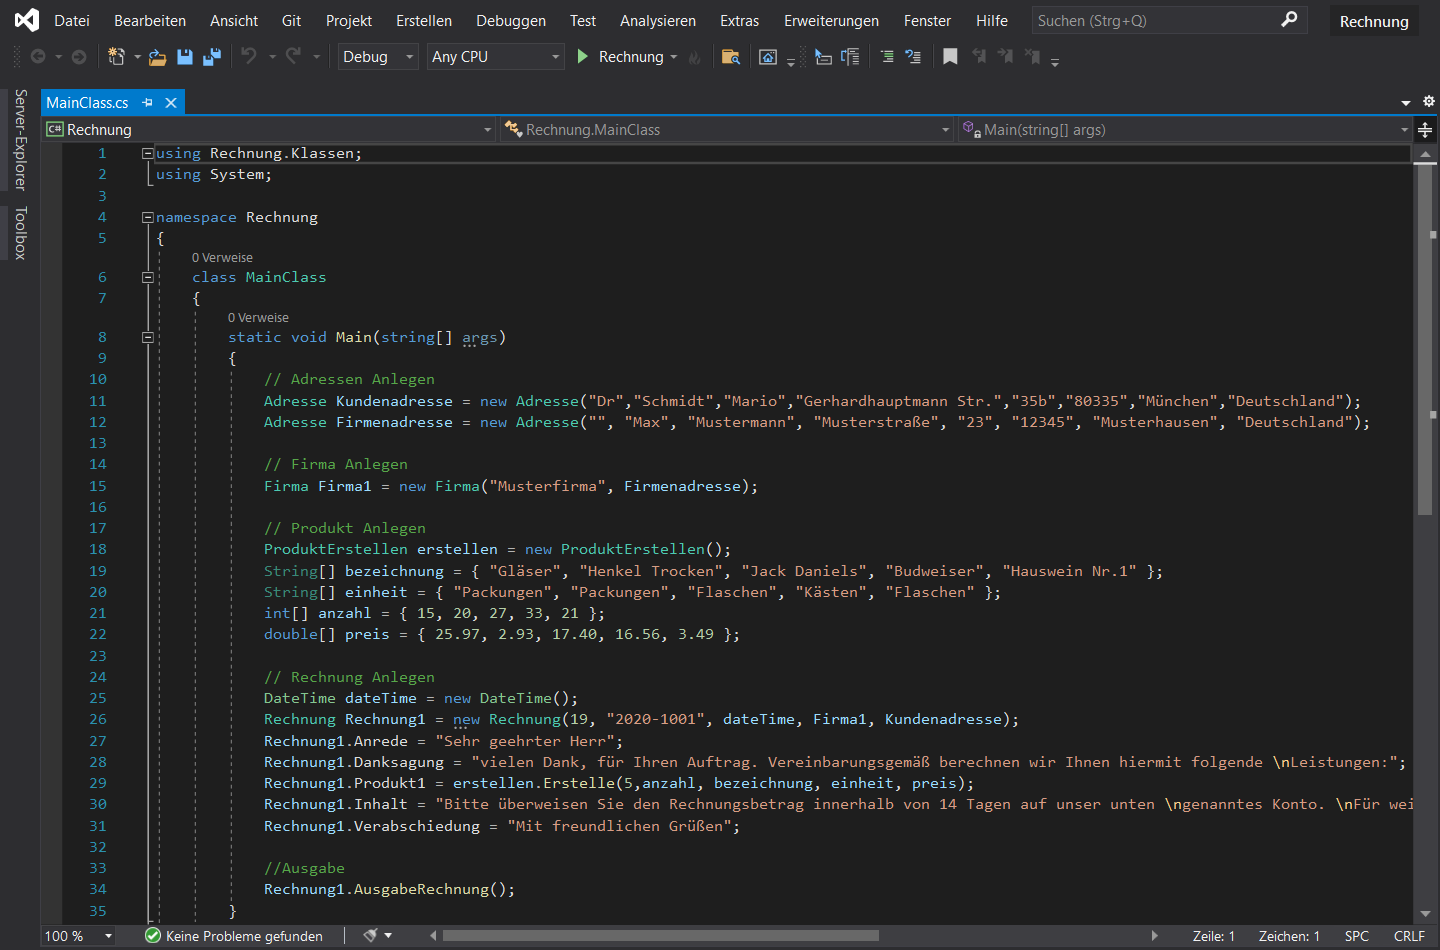
Task: Click the cursor-with-box toolbar icon
Action: [x=823, y=57]
